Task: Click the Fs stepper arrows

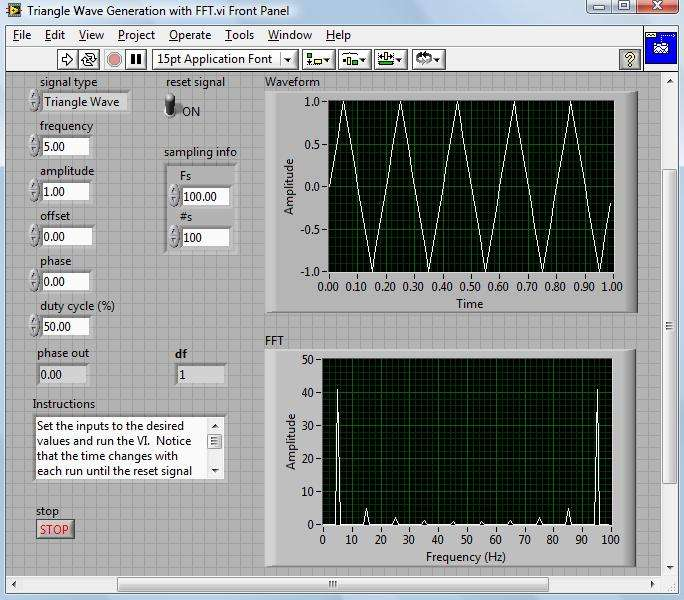Action: [174, 195]
